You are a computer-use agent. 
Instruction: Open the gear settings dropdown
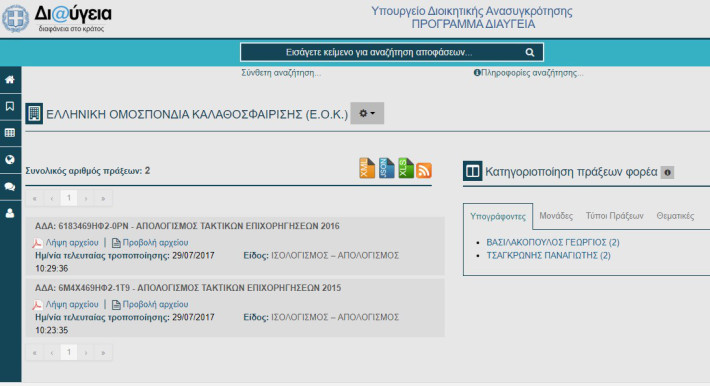pos(367,113)
